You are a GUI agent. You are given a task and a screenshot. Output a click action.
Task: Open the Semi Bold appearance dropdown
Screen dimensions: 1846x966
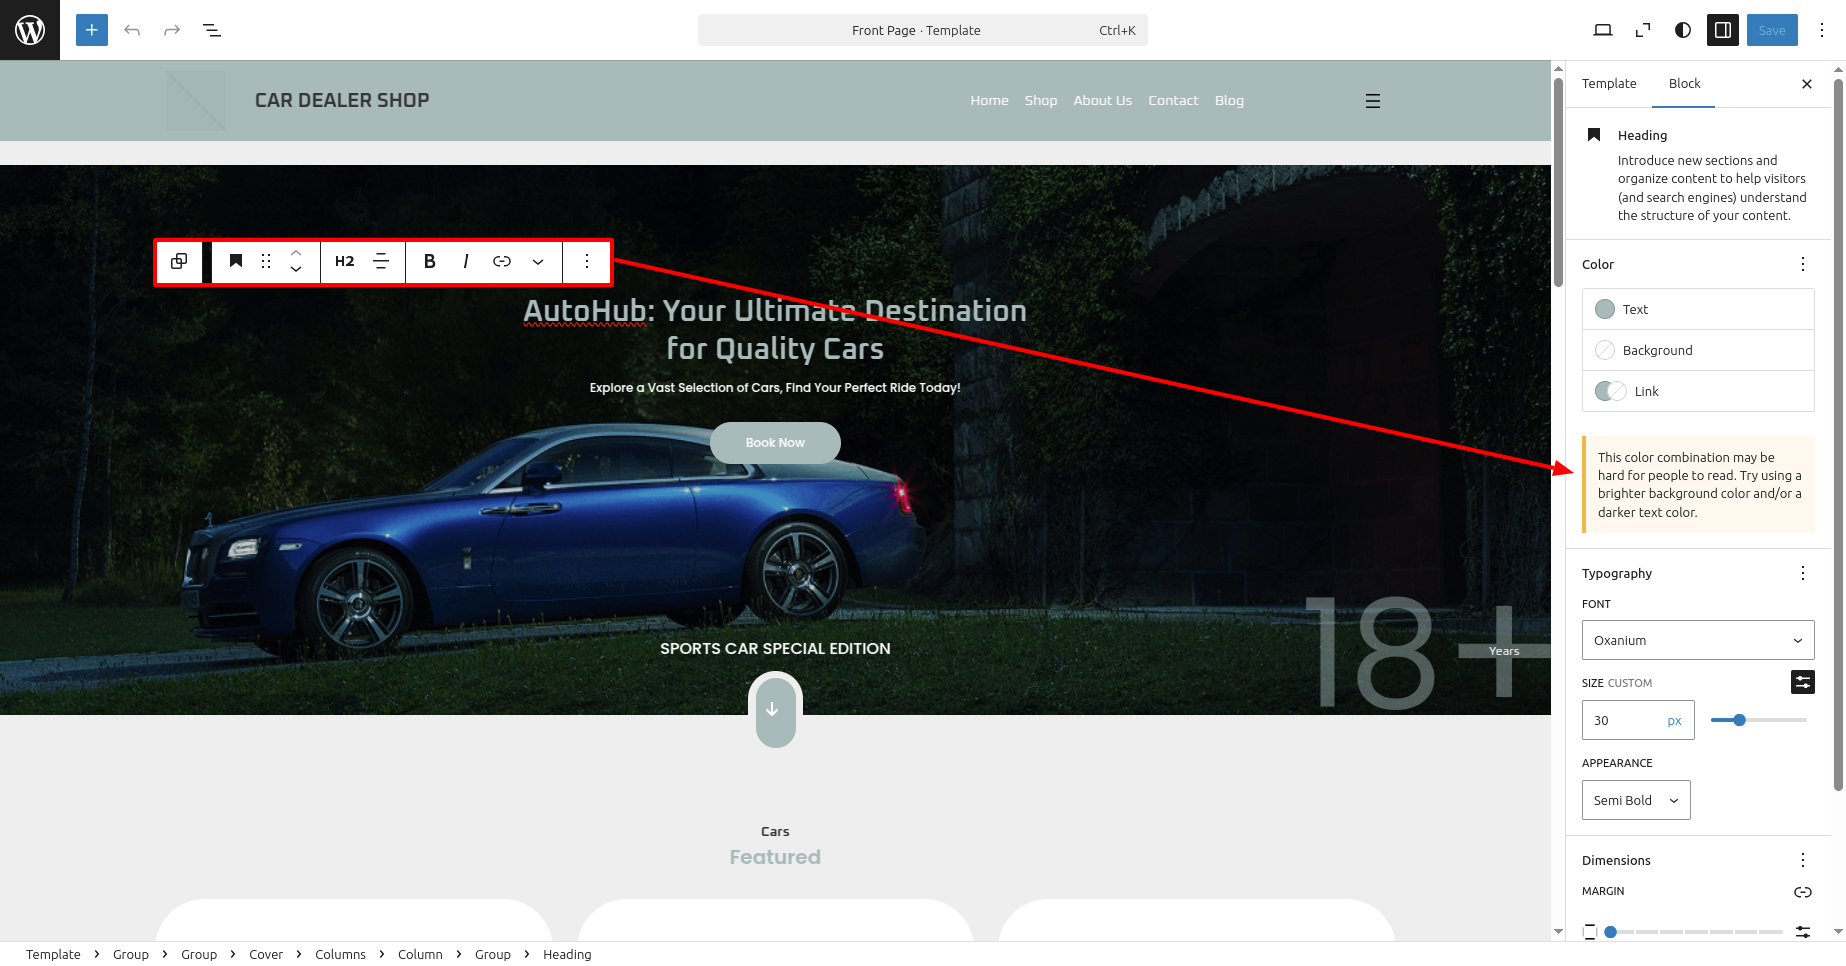(x=1636, y=800)
